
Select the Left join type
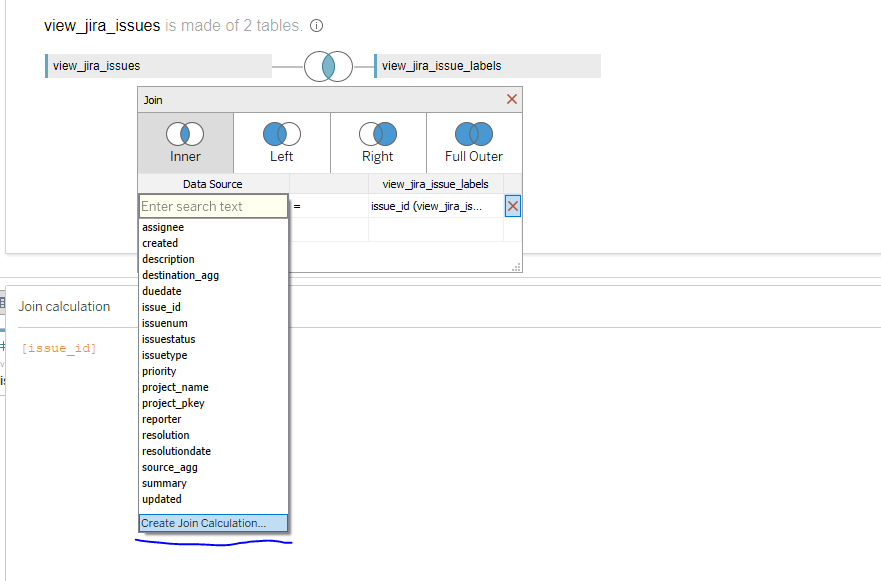click(281, 143)
